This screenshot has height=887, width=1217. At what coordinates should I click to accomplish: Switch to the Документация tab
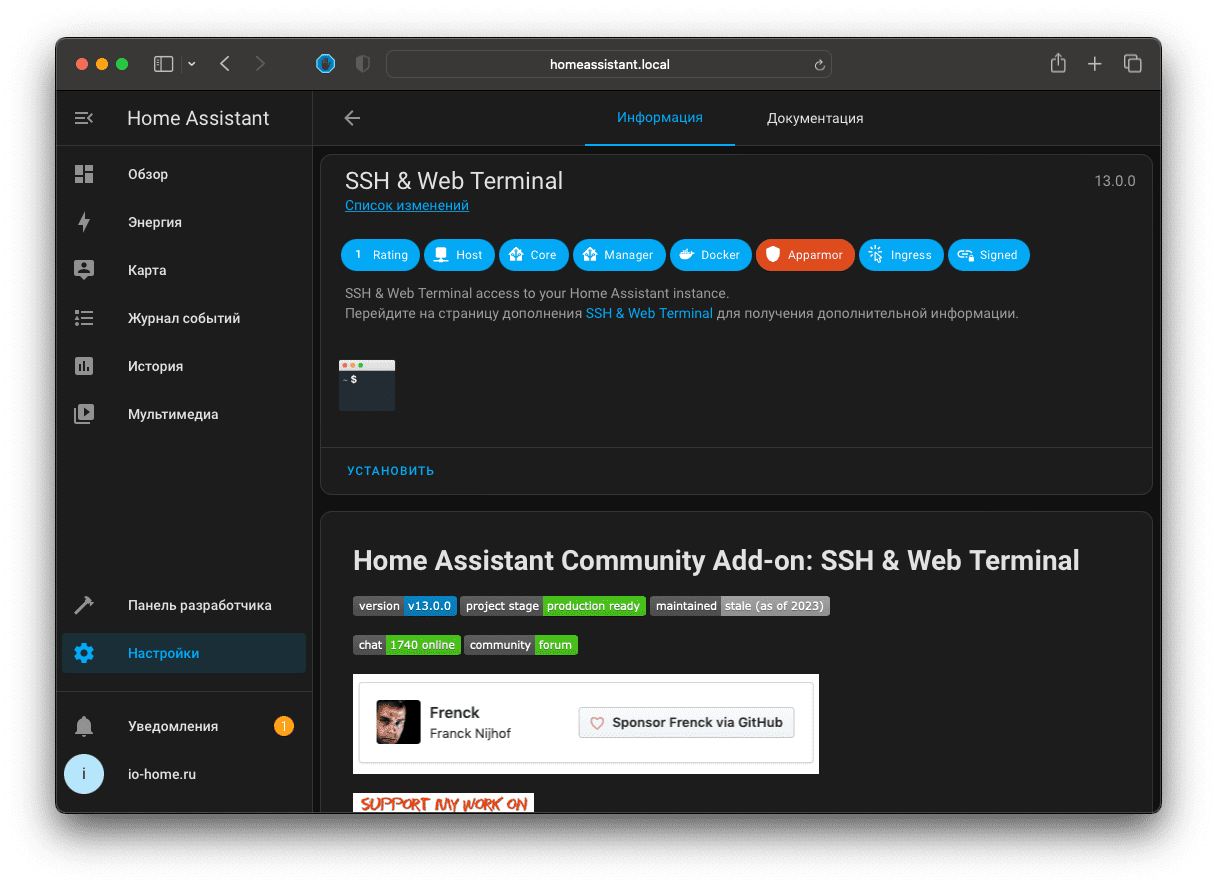[814, 117]
